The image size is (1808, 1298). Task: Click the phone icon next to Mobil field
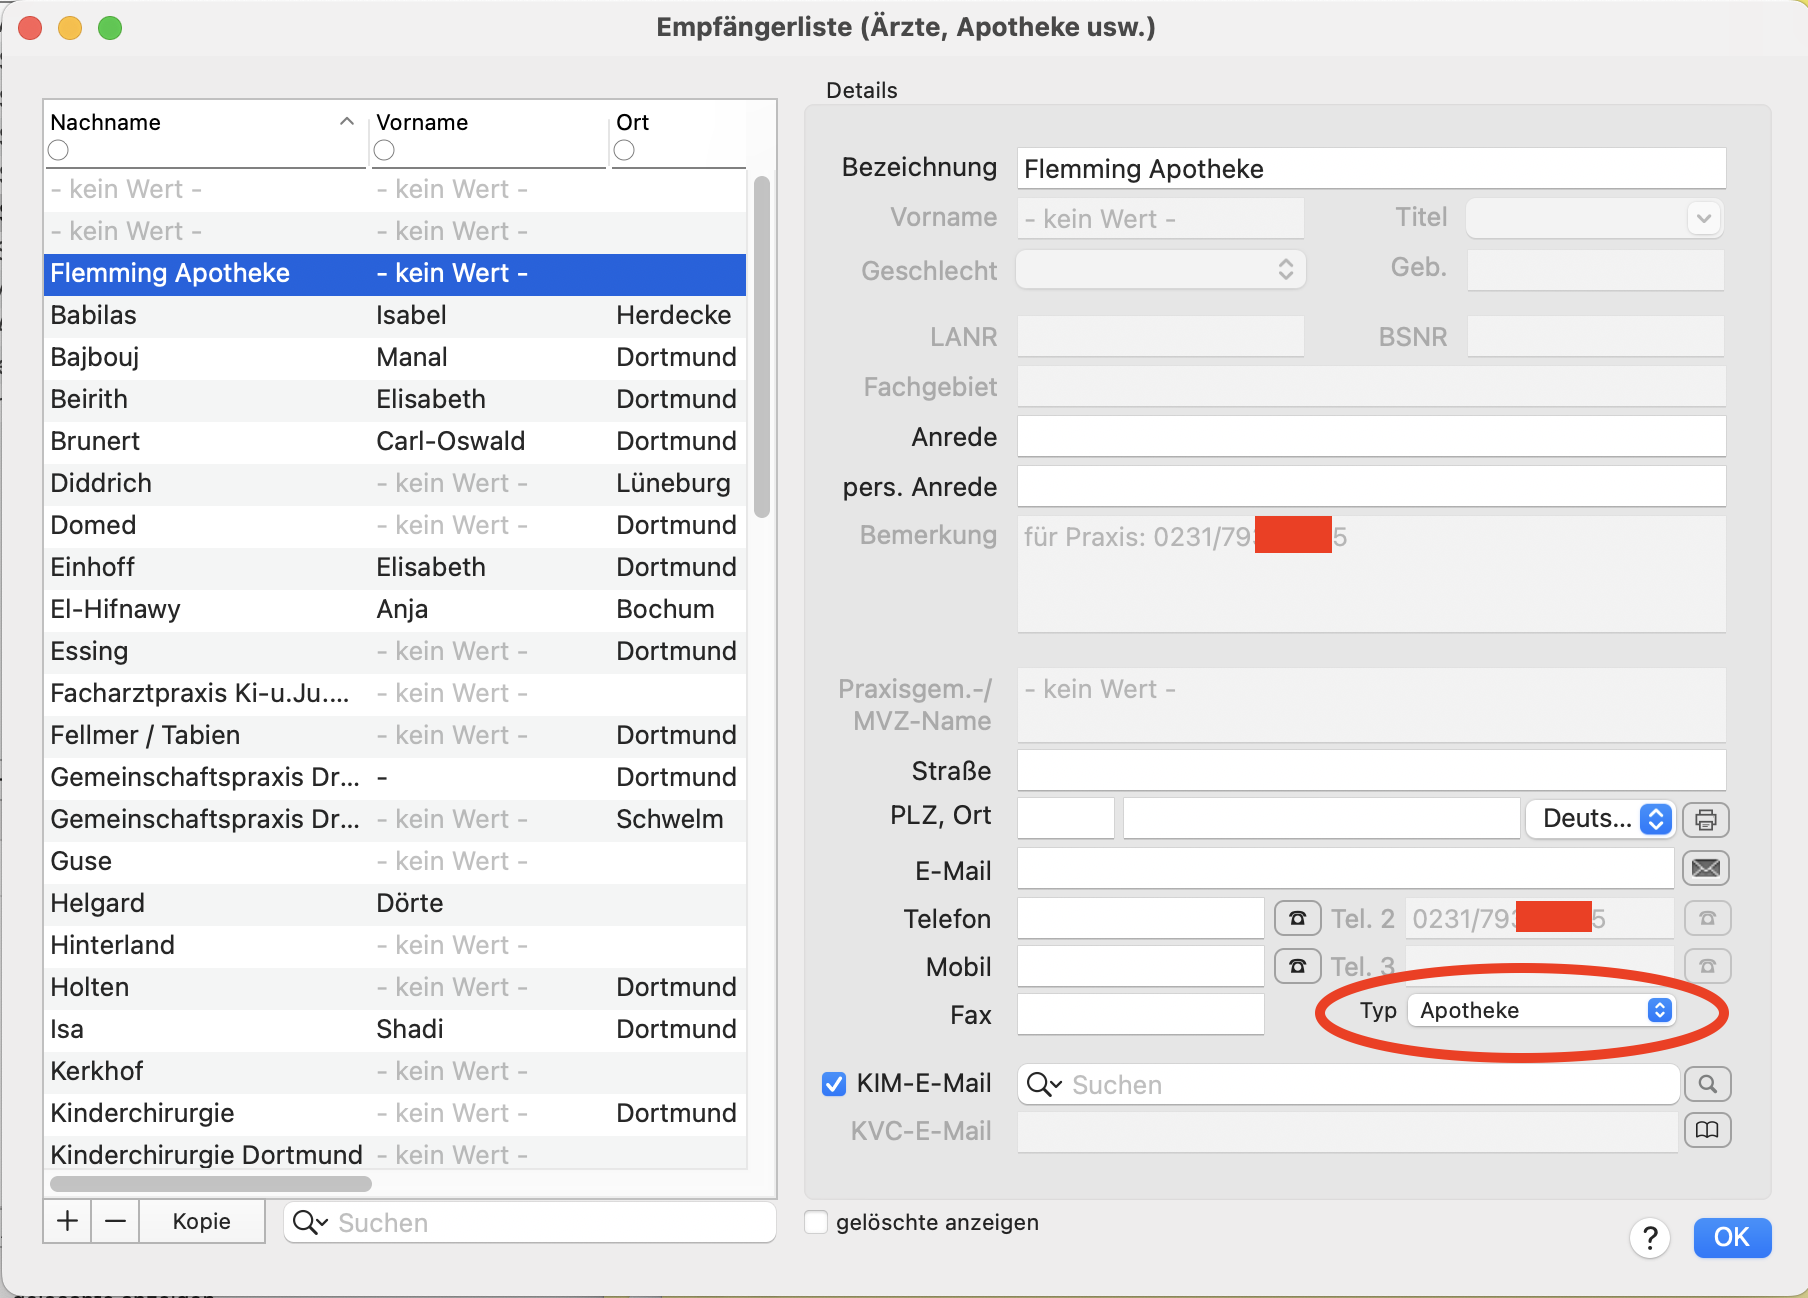click(1297, 966)
